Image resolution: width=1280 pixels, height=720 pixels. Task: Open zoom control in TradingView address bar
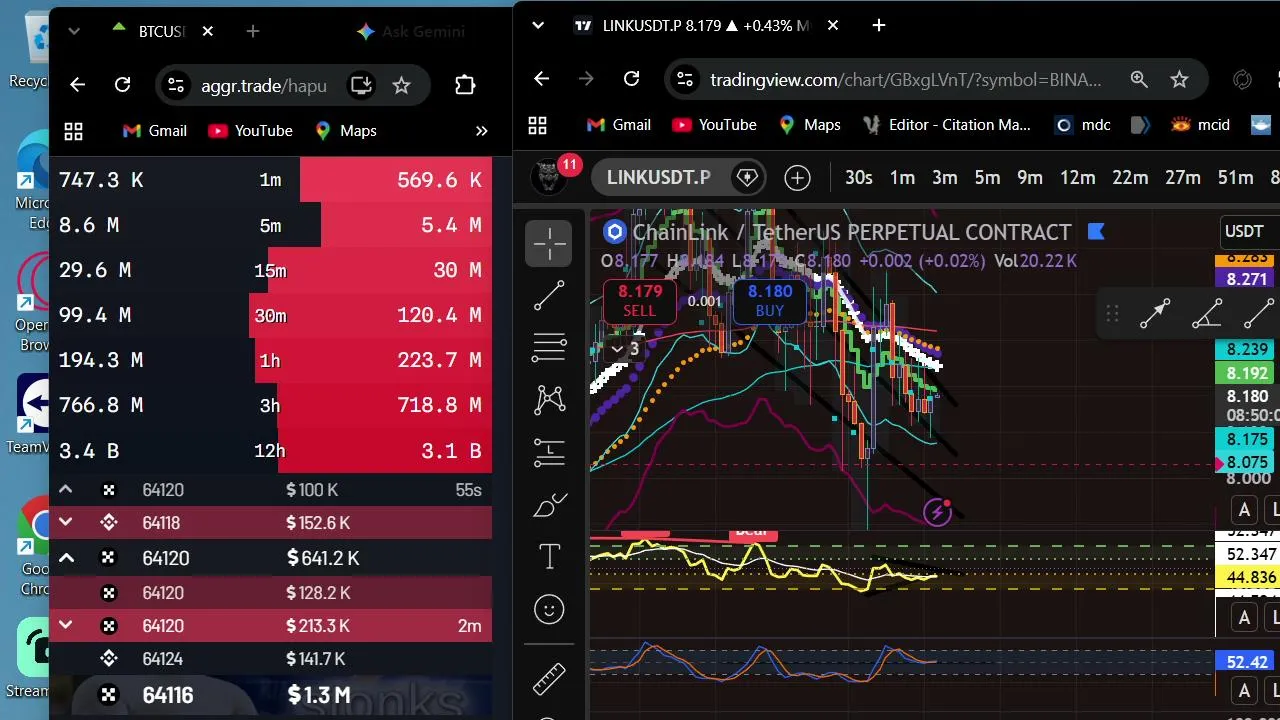[x=1139, y=79]
